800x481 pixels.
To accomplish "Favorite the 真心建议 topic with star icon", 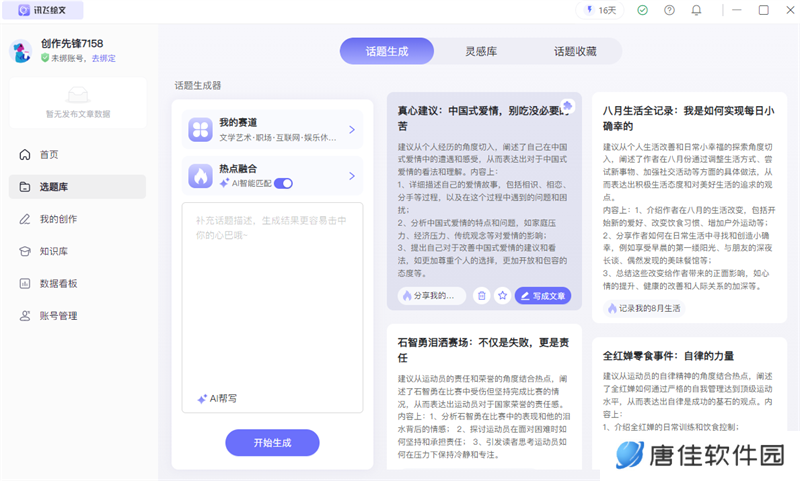I will point(503,295).
